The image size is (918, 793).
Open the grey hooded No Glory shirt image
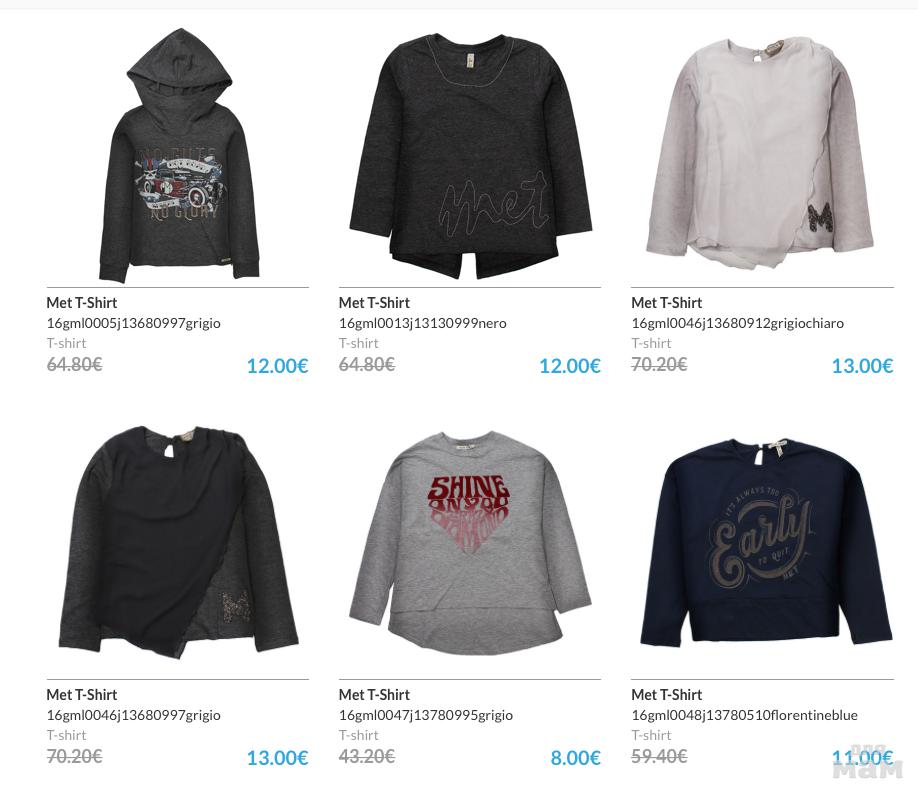point(179,155)
